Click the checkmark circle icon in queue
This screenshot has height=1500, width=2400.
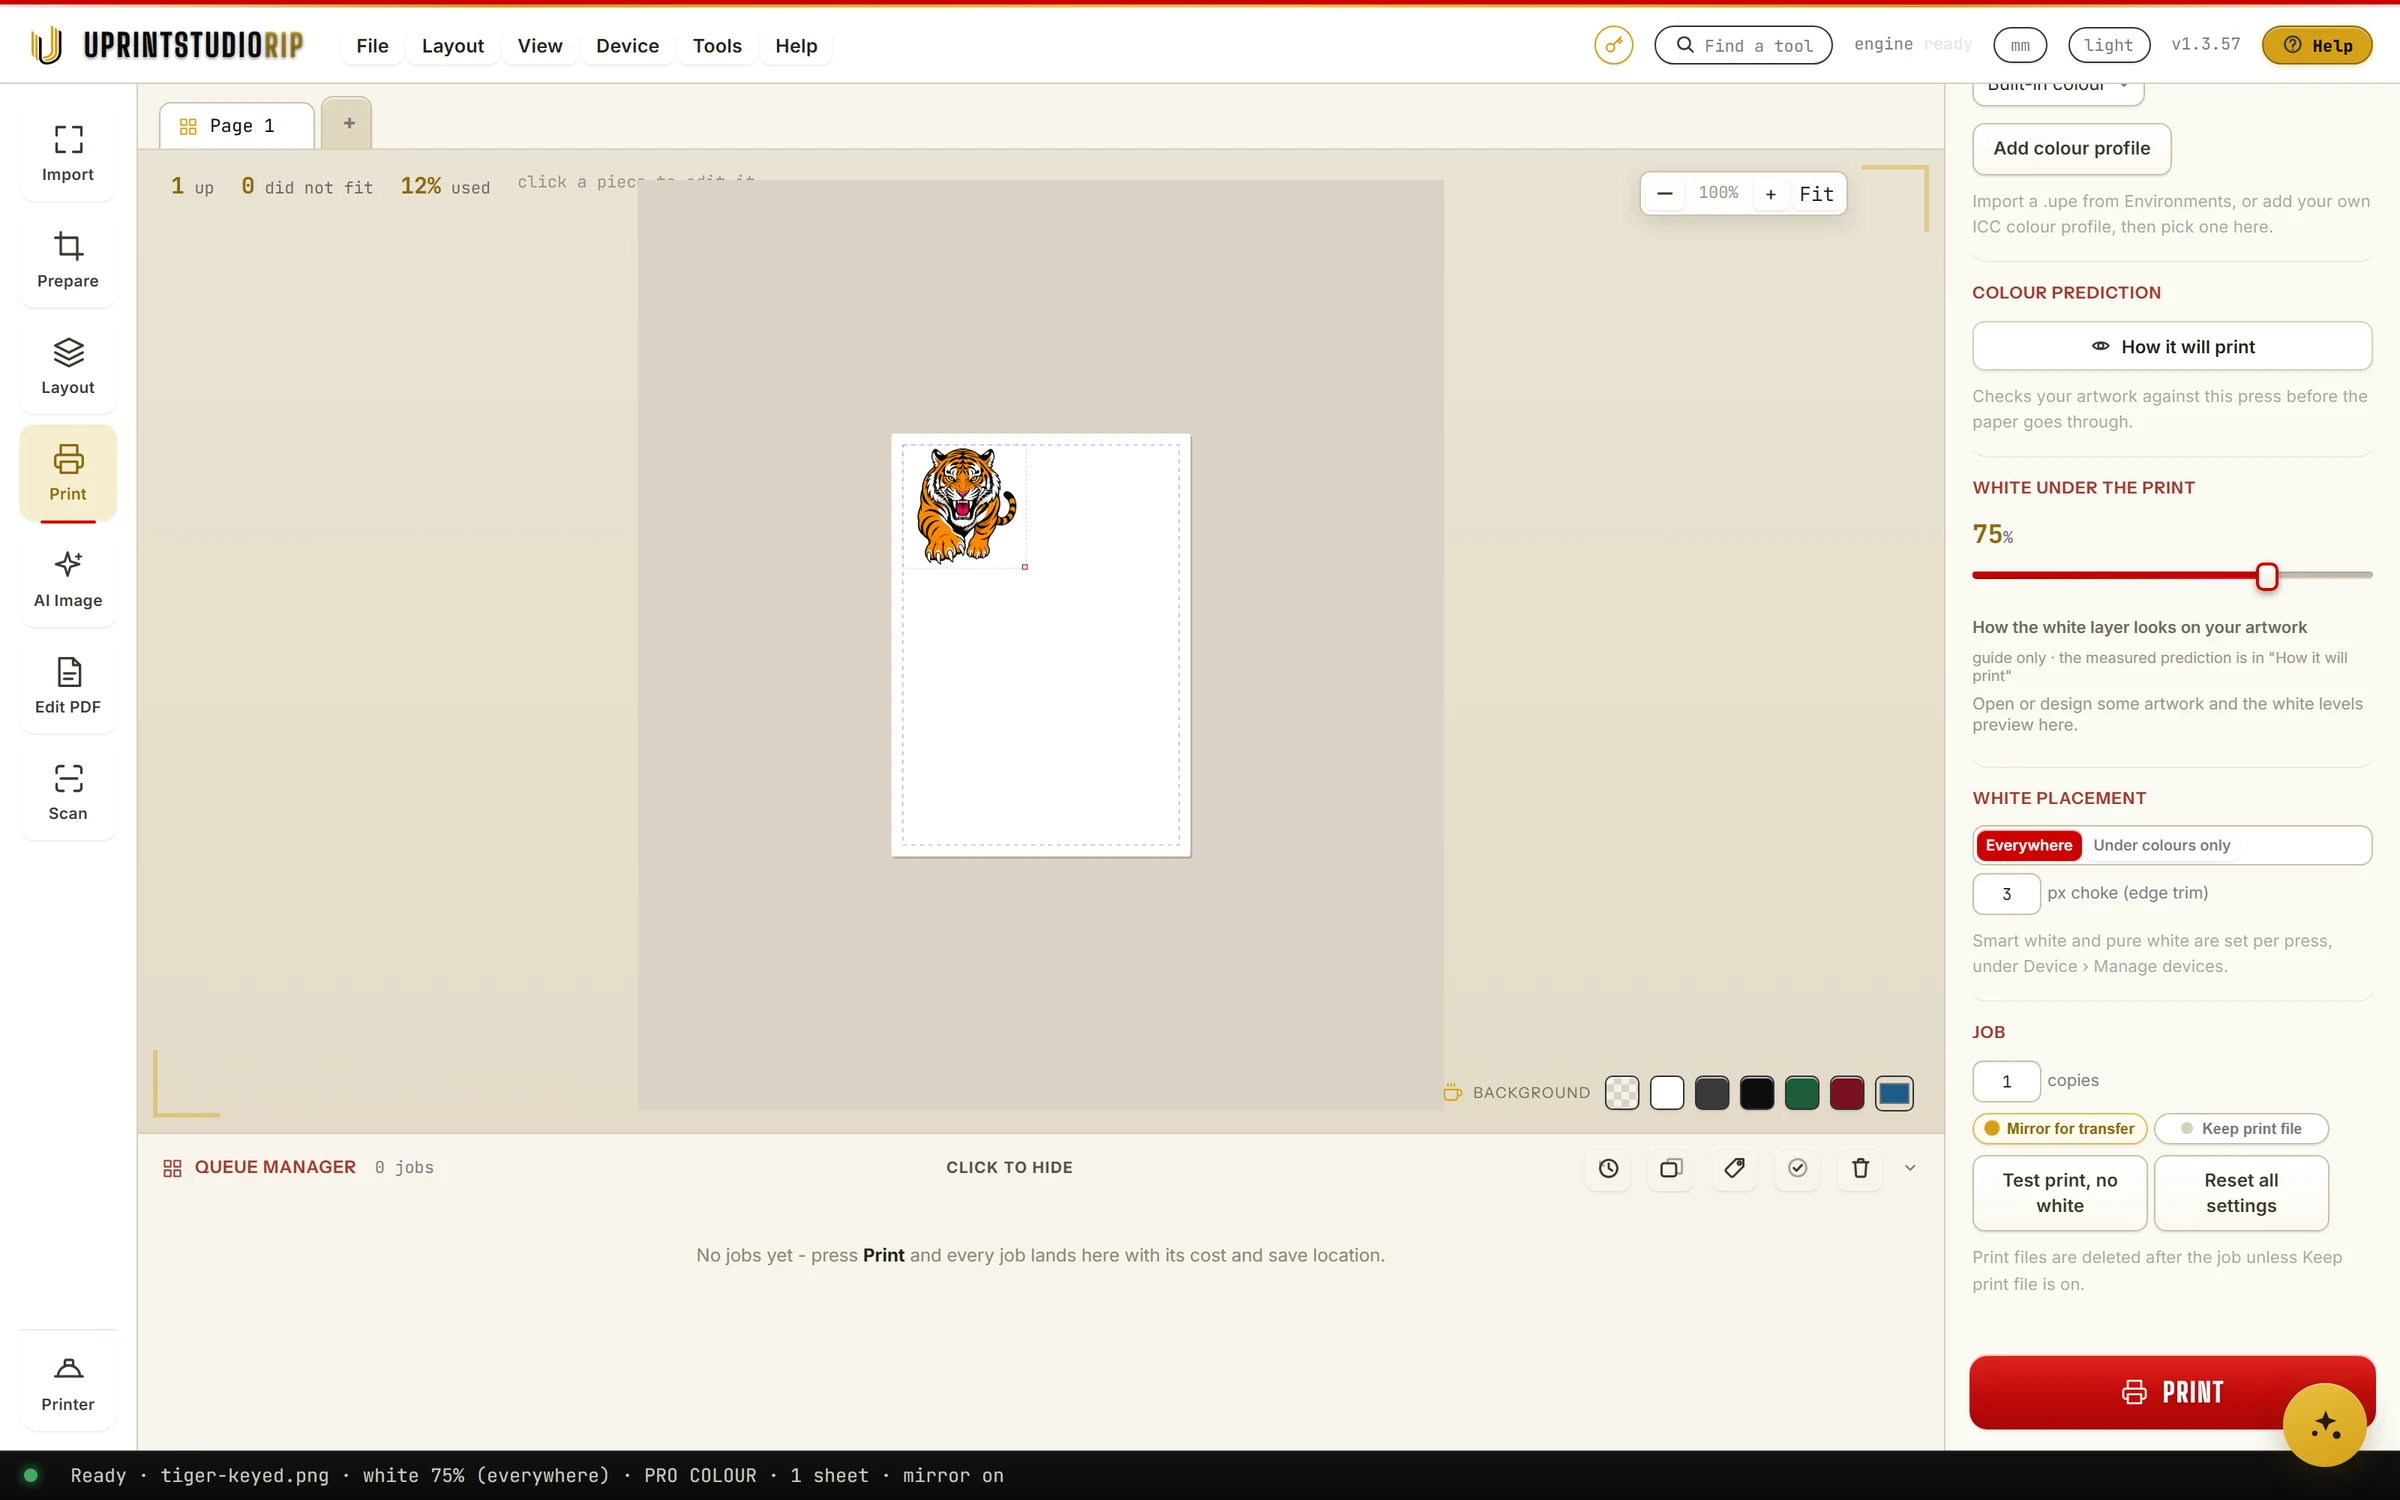pos(1797,1168)
